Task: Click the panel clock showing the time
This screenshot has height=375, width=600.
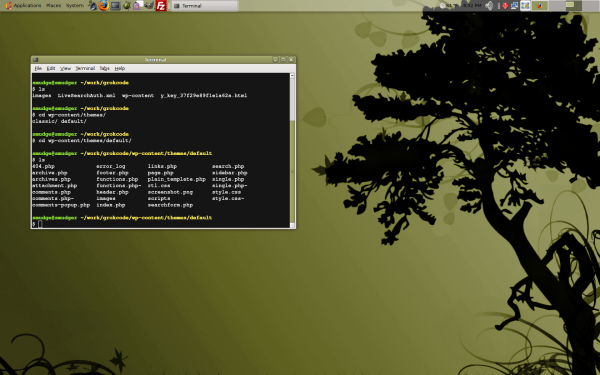Action: pos(471,5)
